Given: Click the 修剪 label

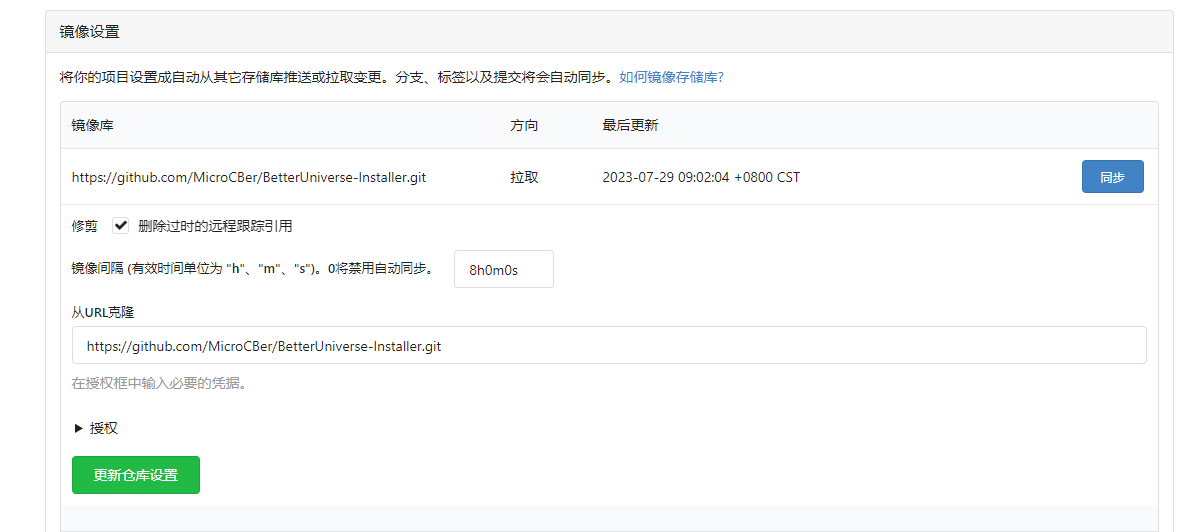Looking at the screenshot, I should point(85,225).
